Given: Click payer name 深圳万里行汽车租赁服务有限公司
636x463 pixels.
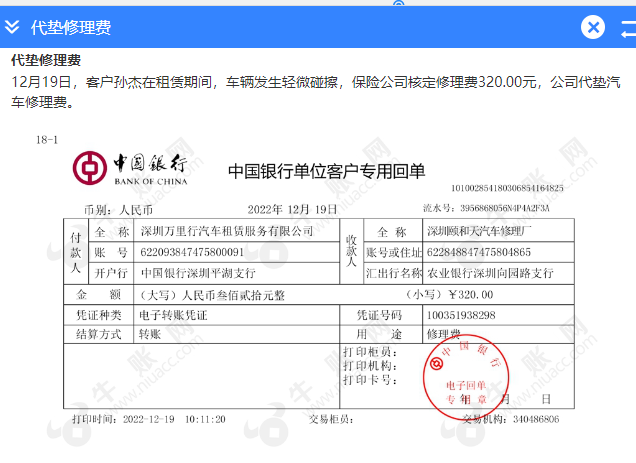Looking at the screenshot, I should pyautogui.click(x=227, y=231).
